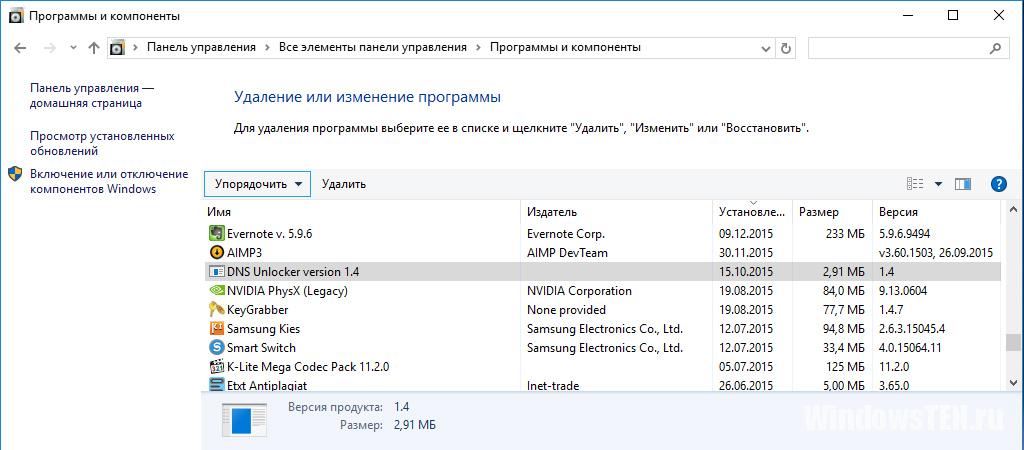Click the K-Lite Mega Codec Pack icon
1024x450 pixels.
point(216,366)
